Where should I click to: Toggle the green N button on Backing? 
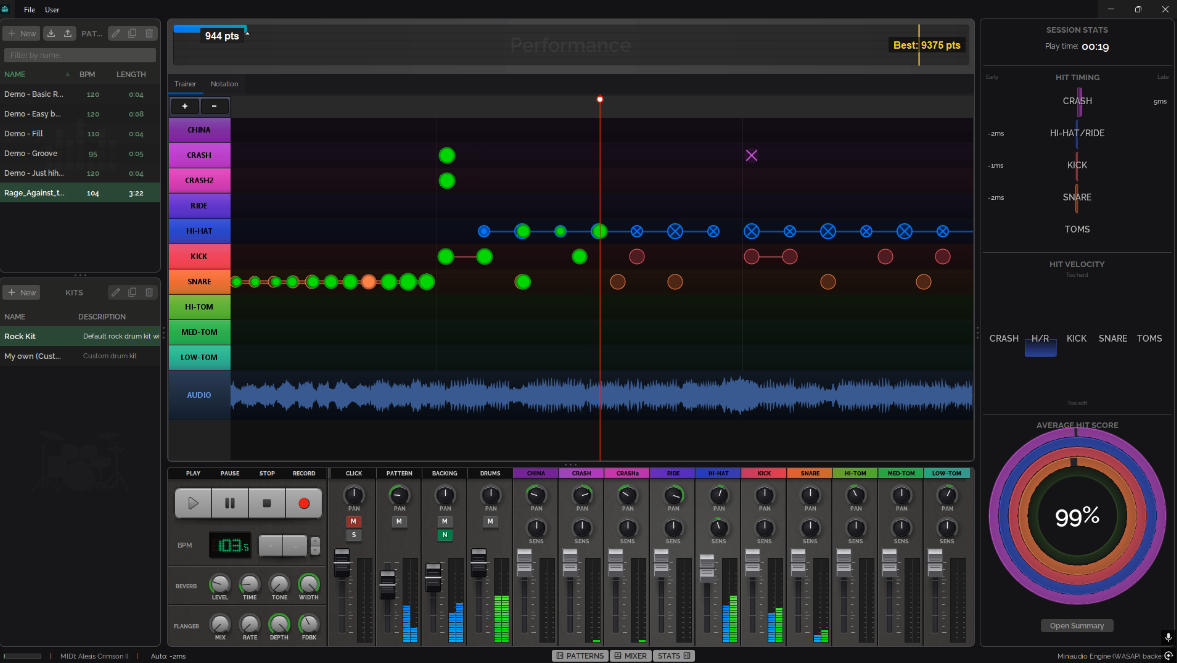tap(444, 535)
